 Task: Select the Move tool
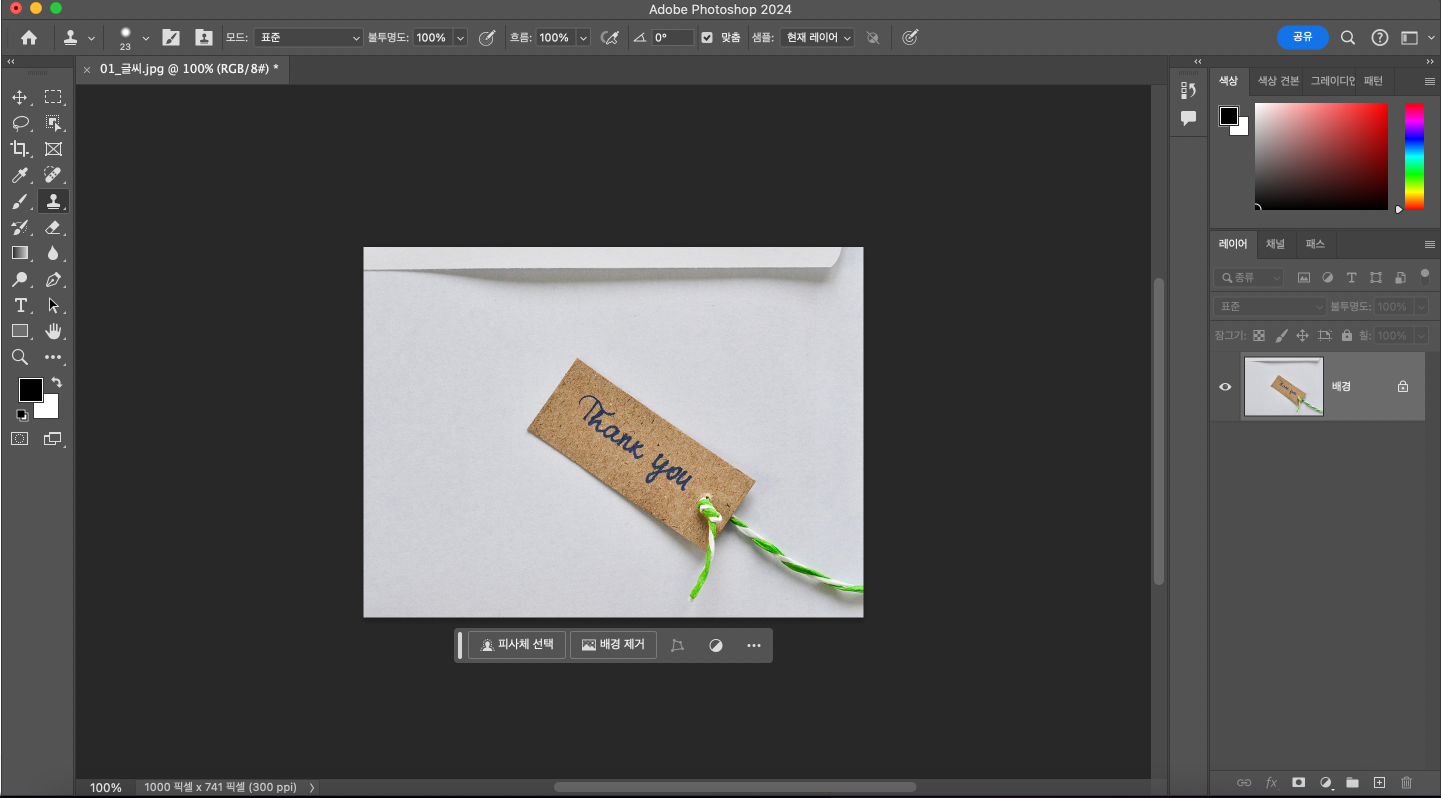(x=20, y=97)
